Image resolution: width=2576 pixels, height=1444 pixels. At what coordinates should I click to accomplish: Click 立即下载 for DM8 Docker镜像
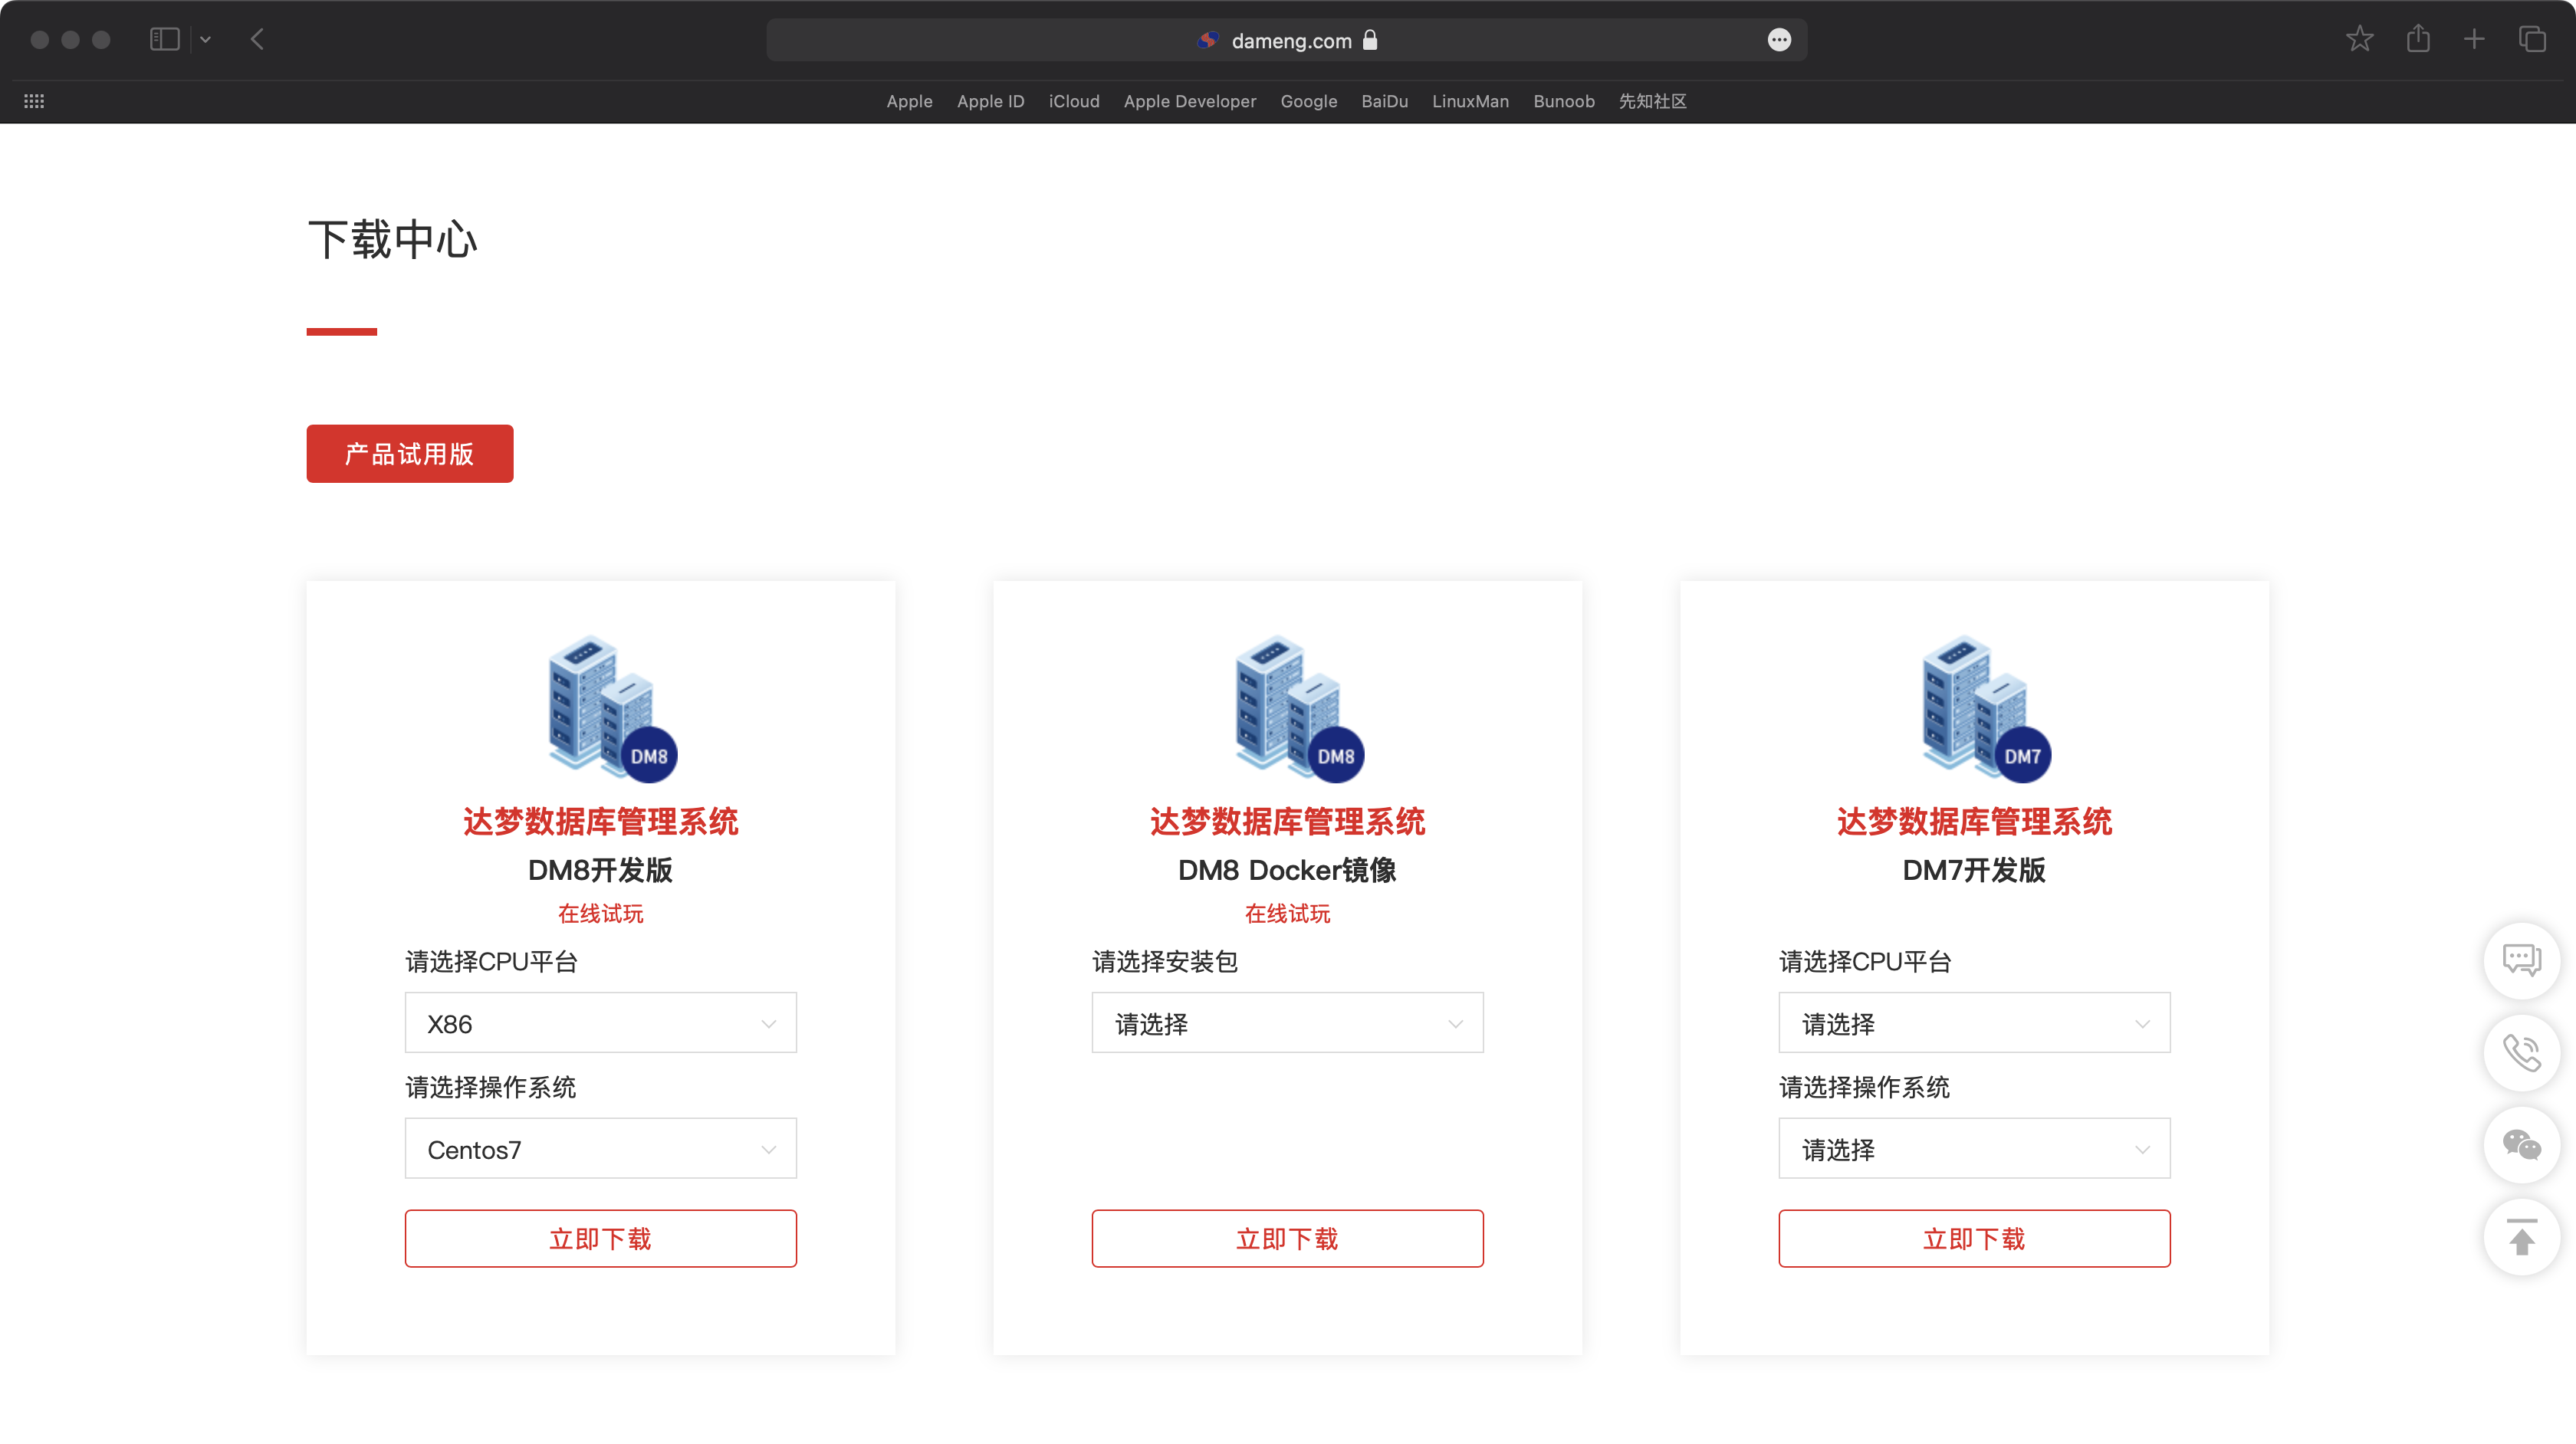pos(1287,1239)
